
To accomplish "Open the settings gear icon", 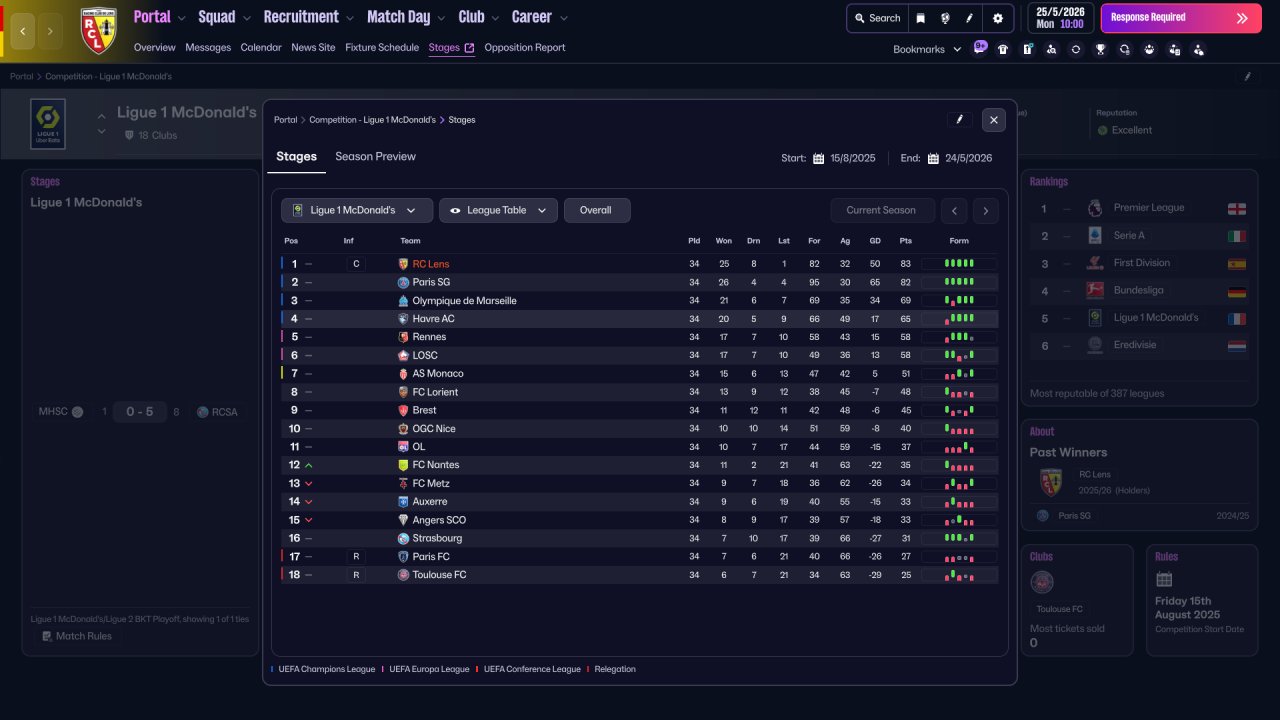I will tap(998, 18).
